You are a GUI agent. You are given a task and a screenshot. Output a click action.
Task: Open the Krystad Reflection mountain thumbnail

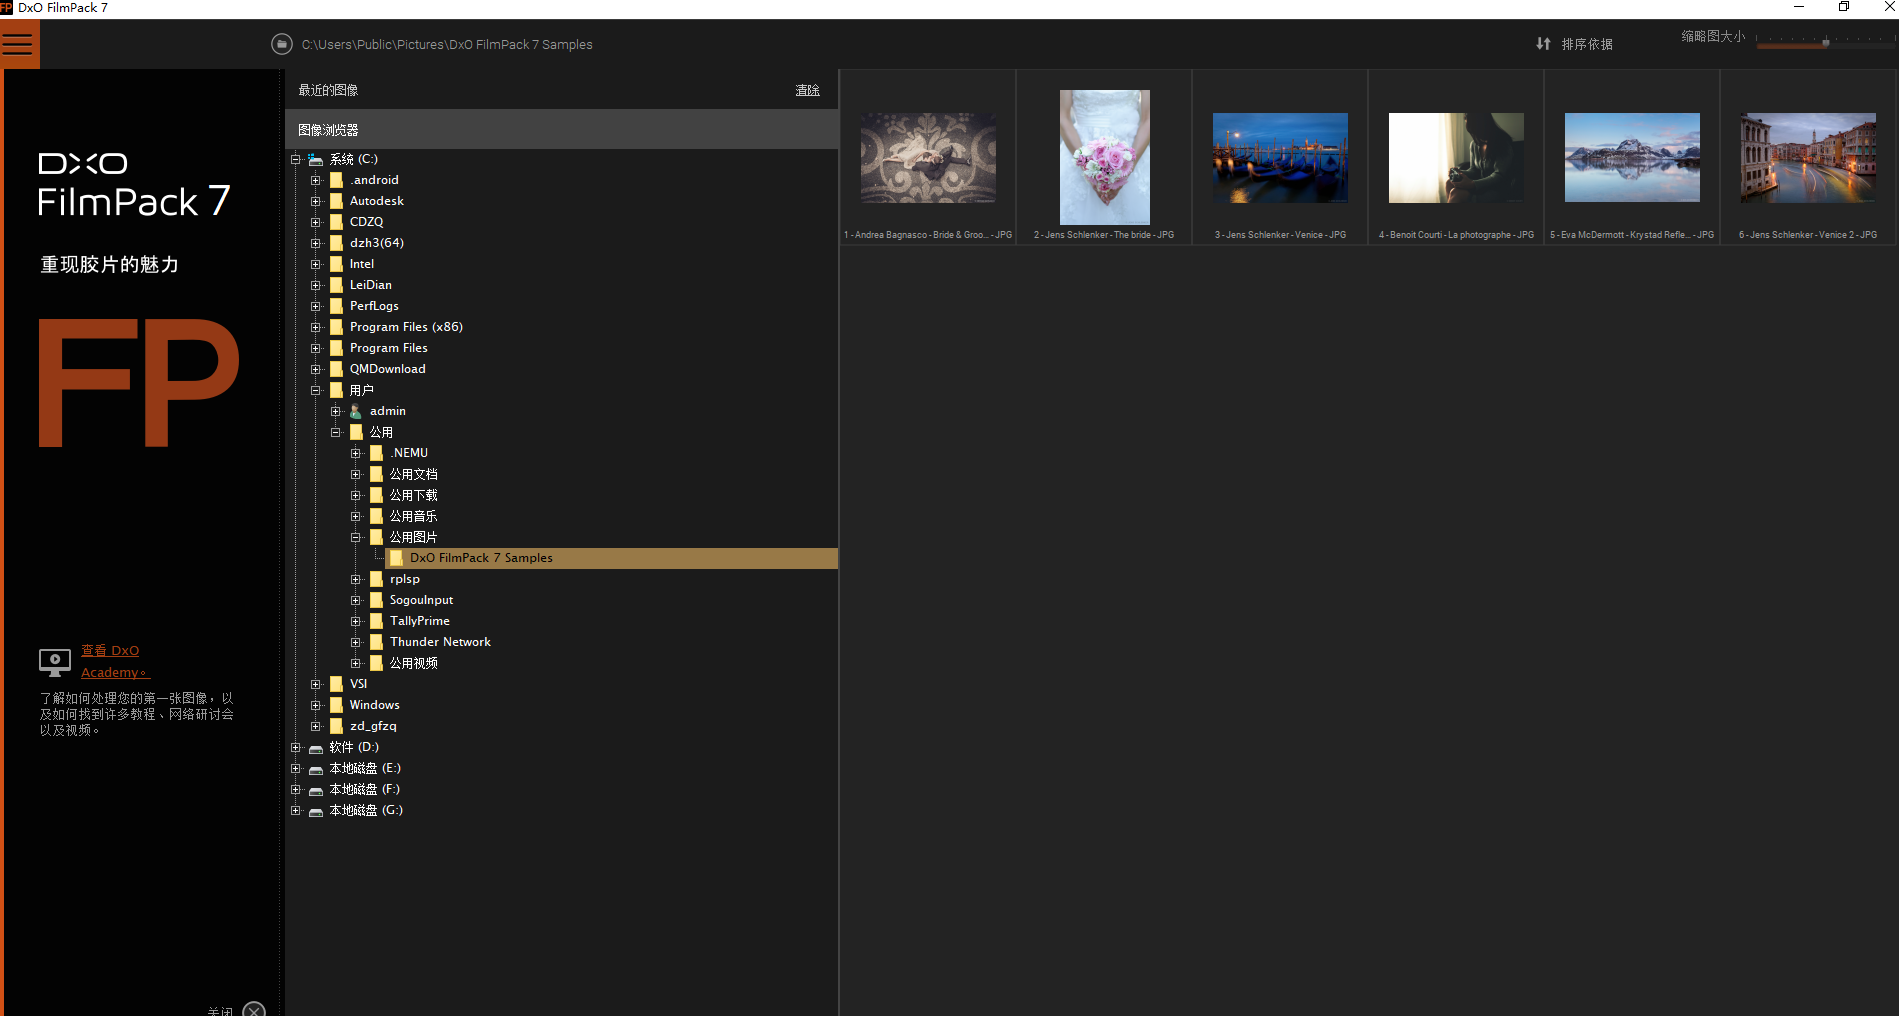(x=1631, y=157)
